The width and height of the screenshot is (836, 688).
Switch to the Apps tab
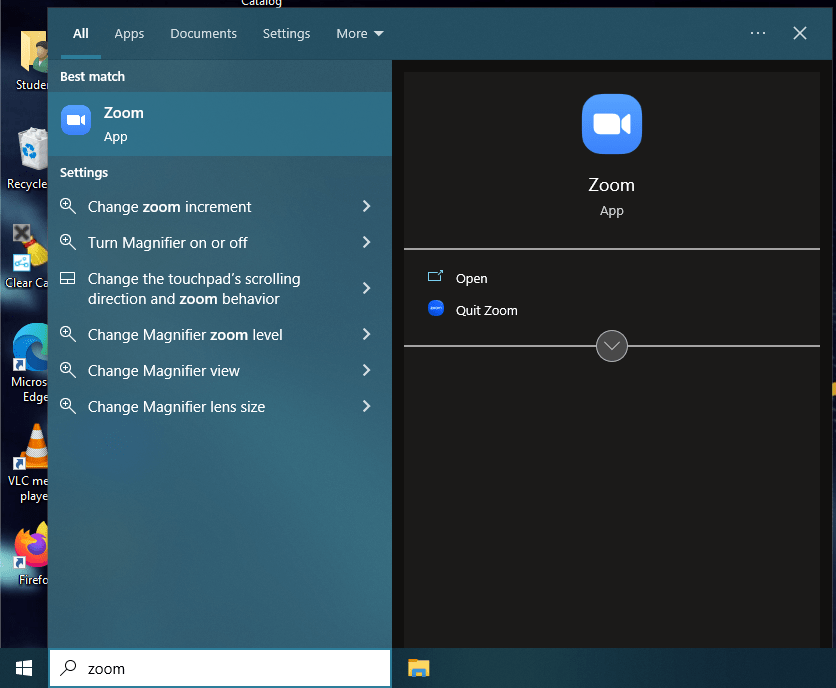[x=129, y=33]
